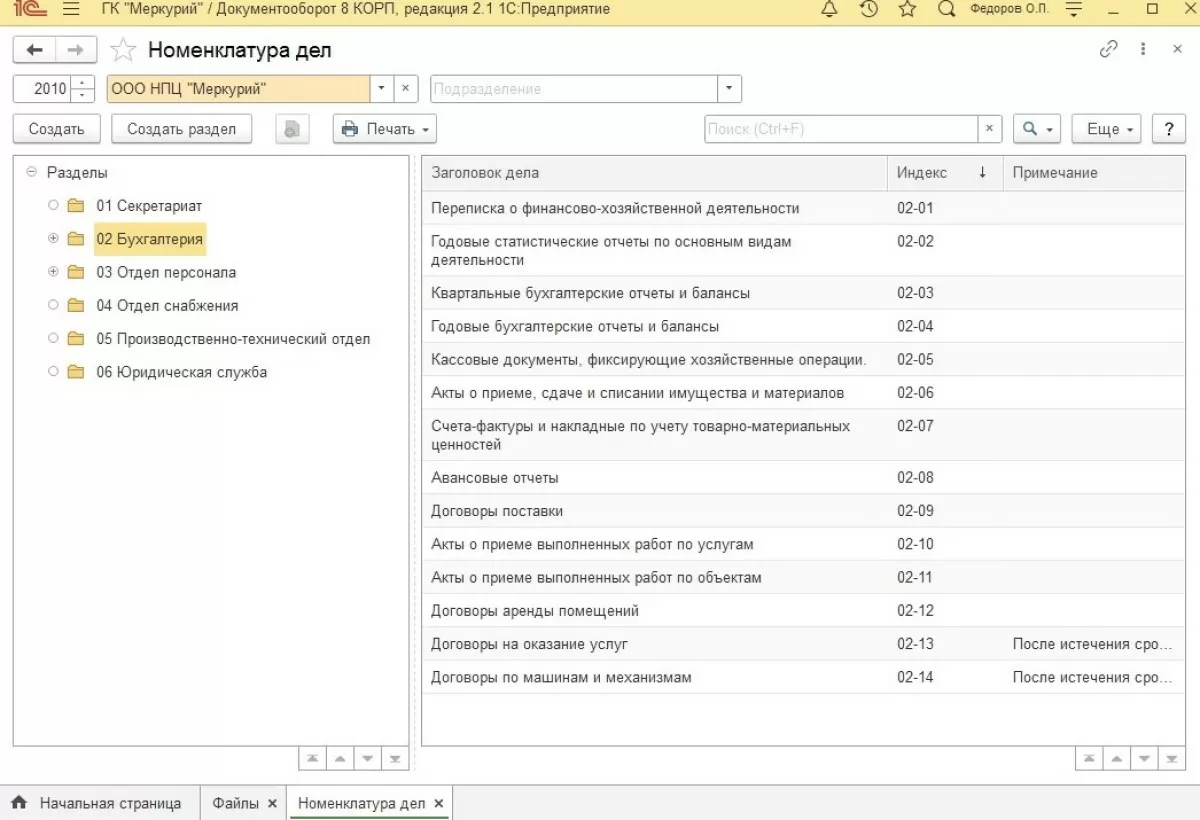The image size is (1200, 820).
Task: Open the form's three-dot options menu
Action: (x=1143, y=49)
